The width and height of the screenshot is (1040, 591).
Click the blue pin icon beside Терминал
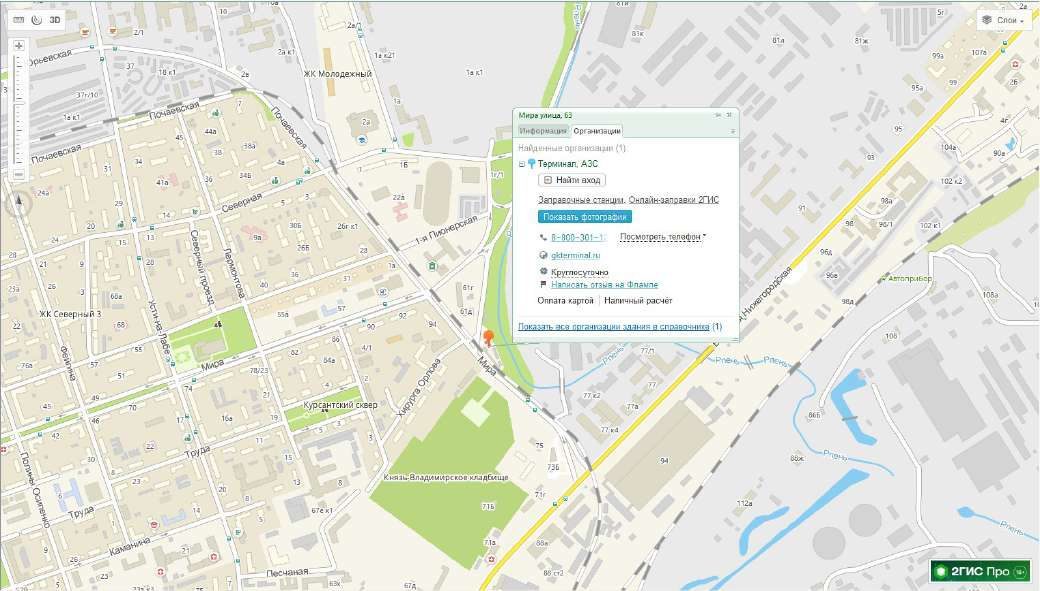[x=531, y=164]
